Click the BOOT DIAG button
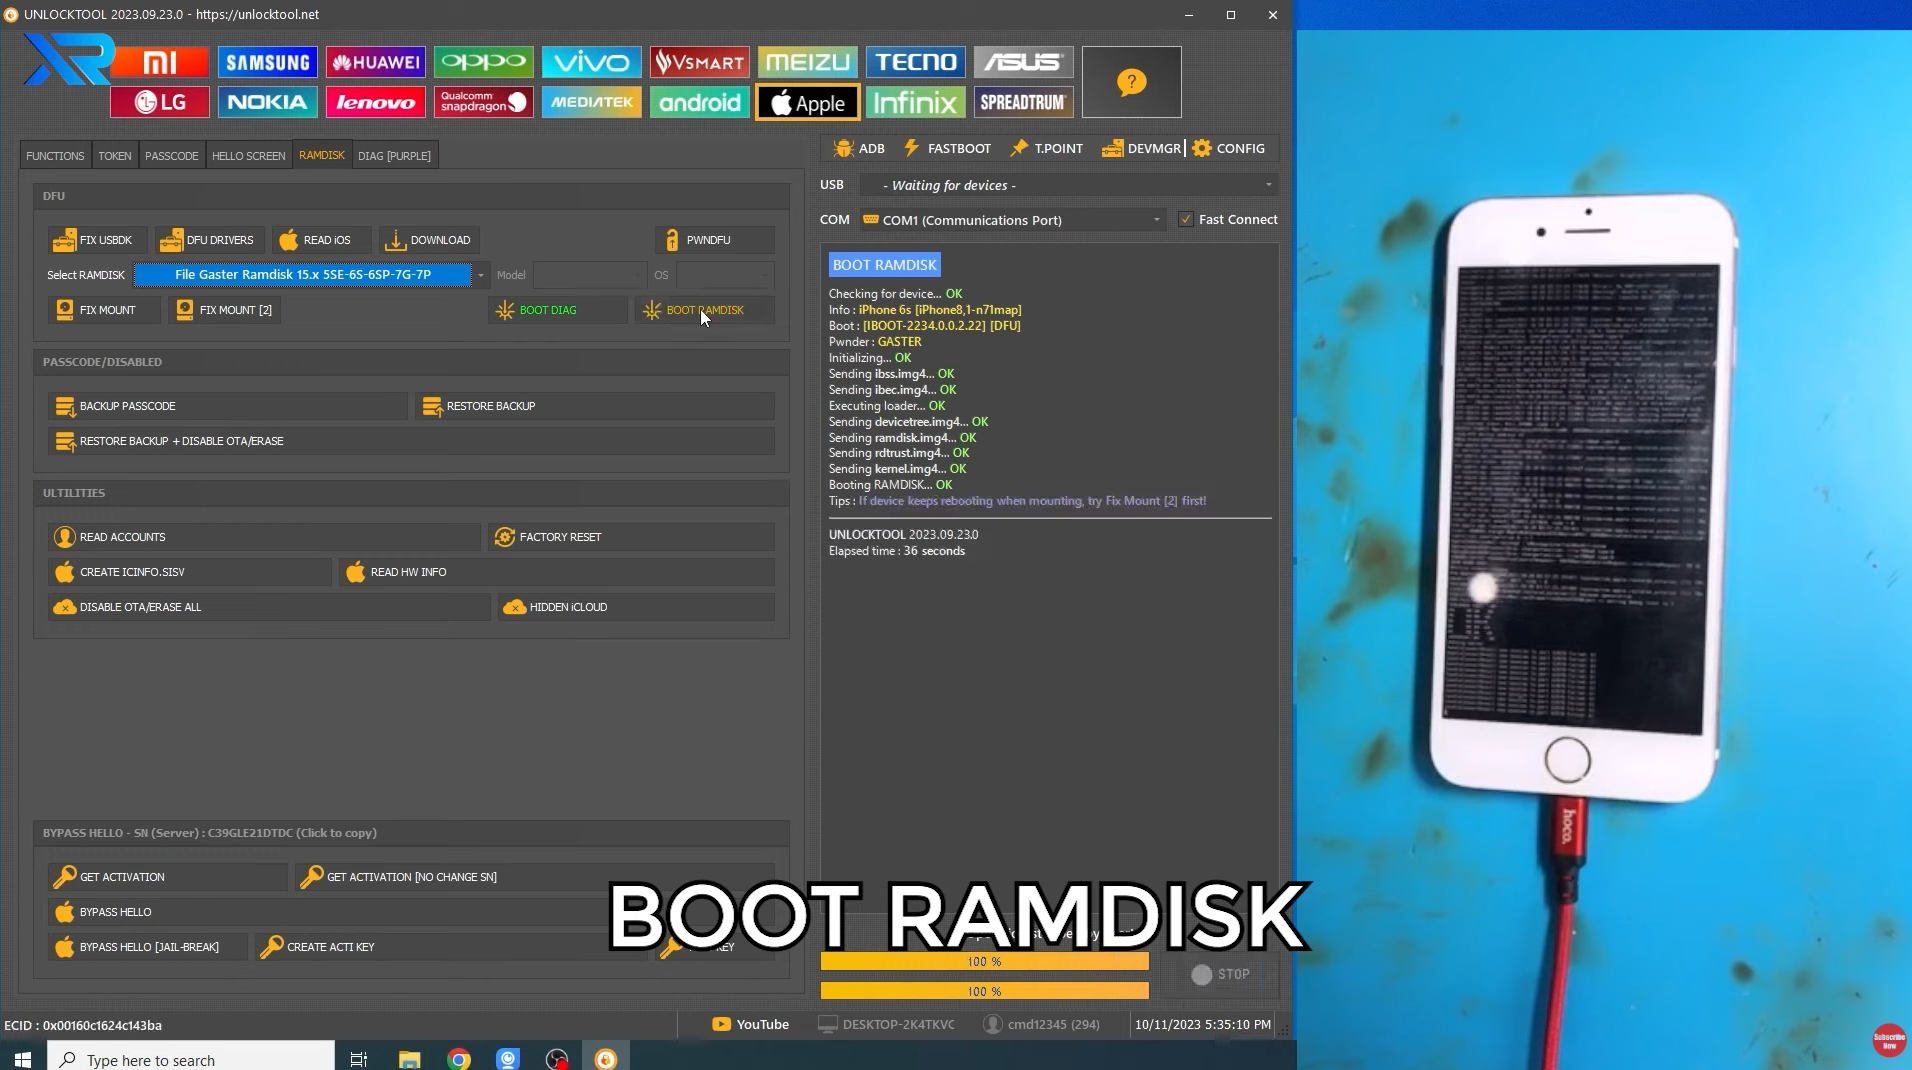 tap(558, 310)
